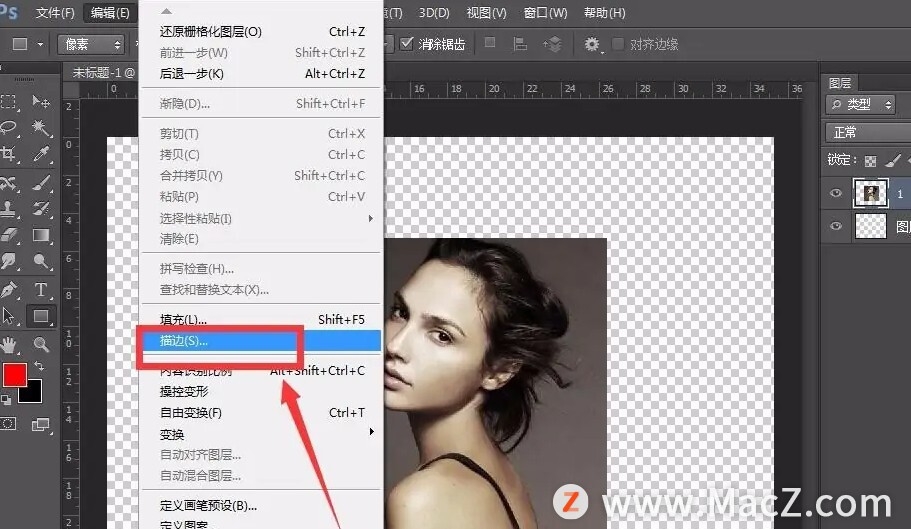The image size is (911, 529).
Task: Toggle lock image pixels brush icon
Action: [x=893, y=161]
